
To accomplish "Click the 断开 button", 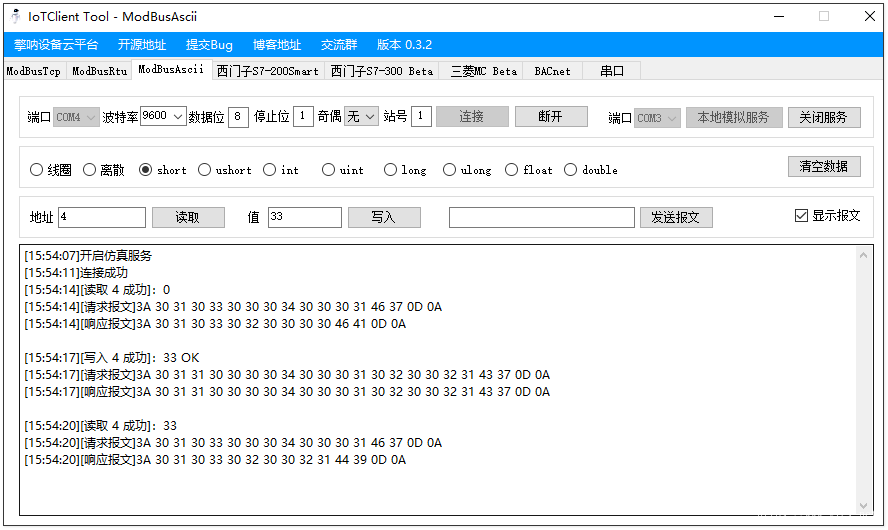I will click(551, 117).
